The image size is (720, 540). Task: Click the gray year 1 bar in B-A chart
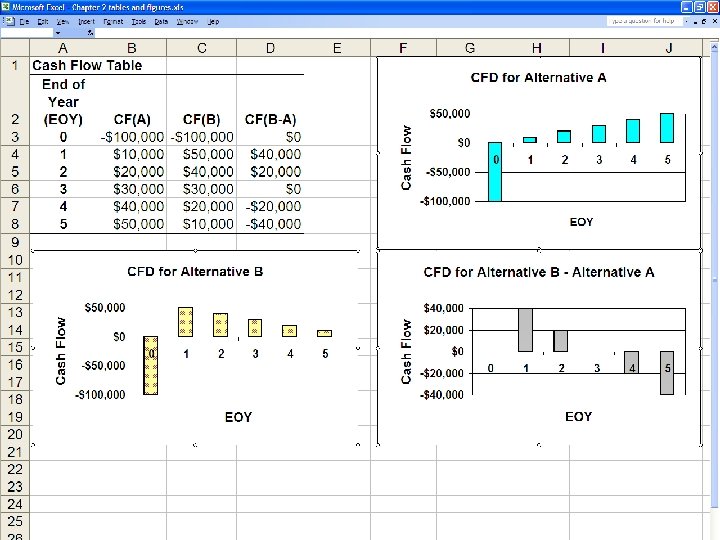tap(525, 330)
